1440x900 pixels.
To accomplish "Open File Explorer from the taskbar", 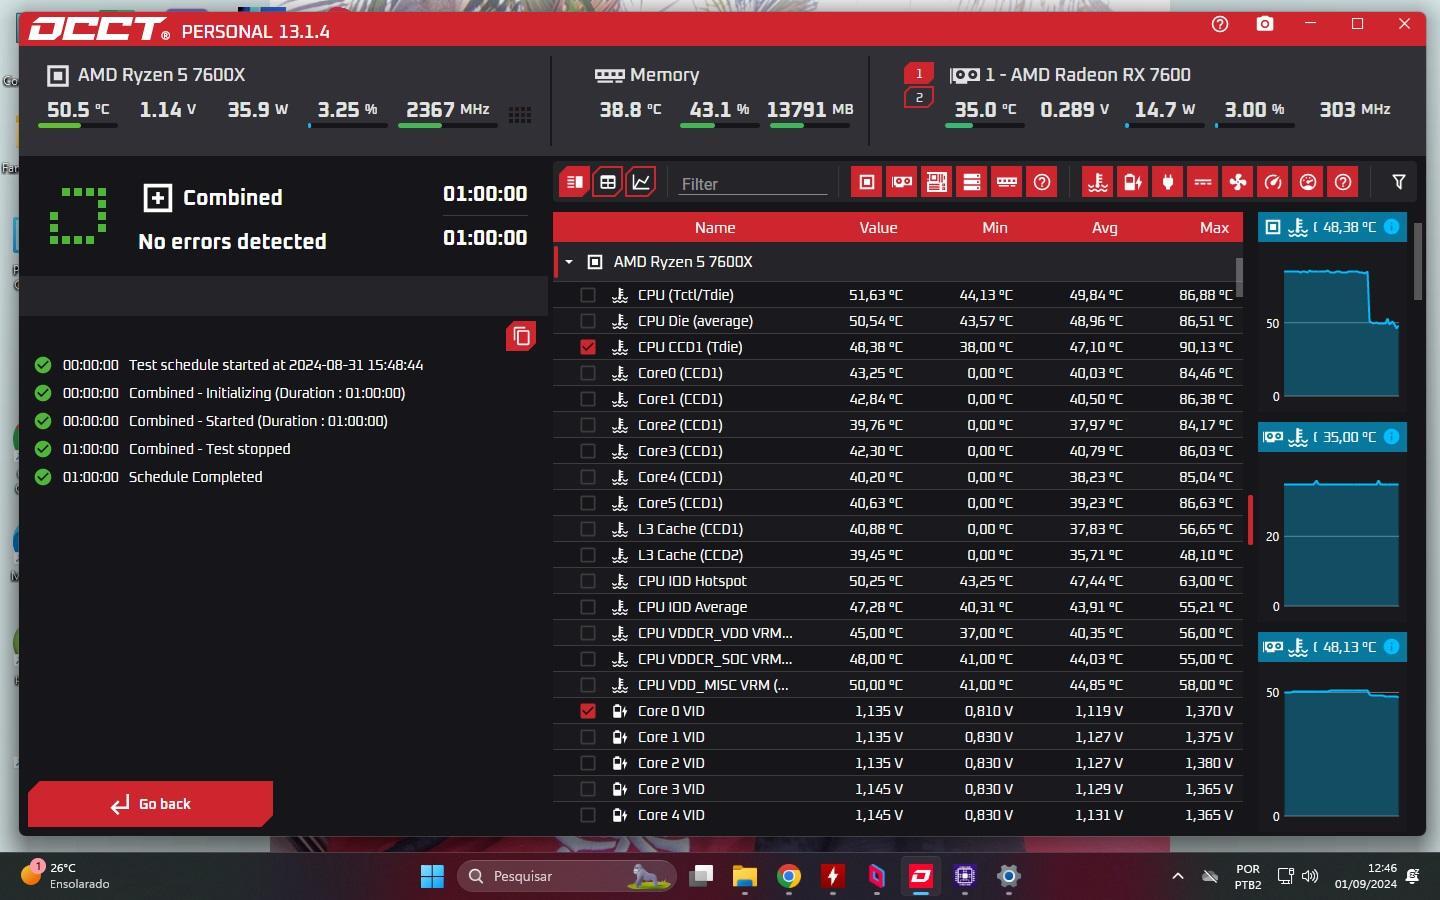I will point(745,876).
